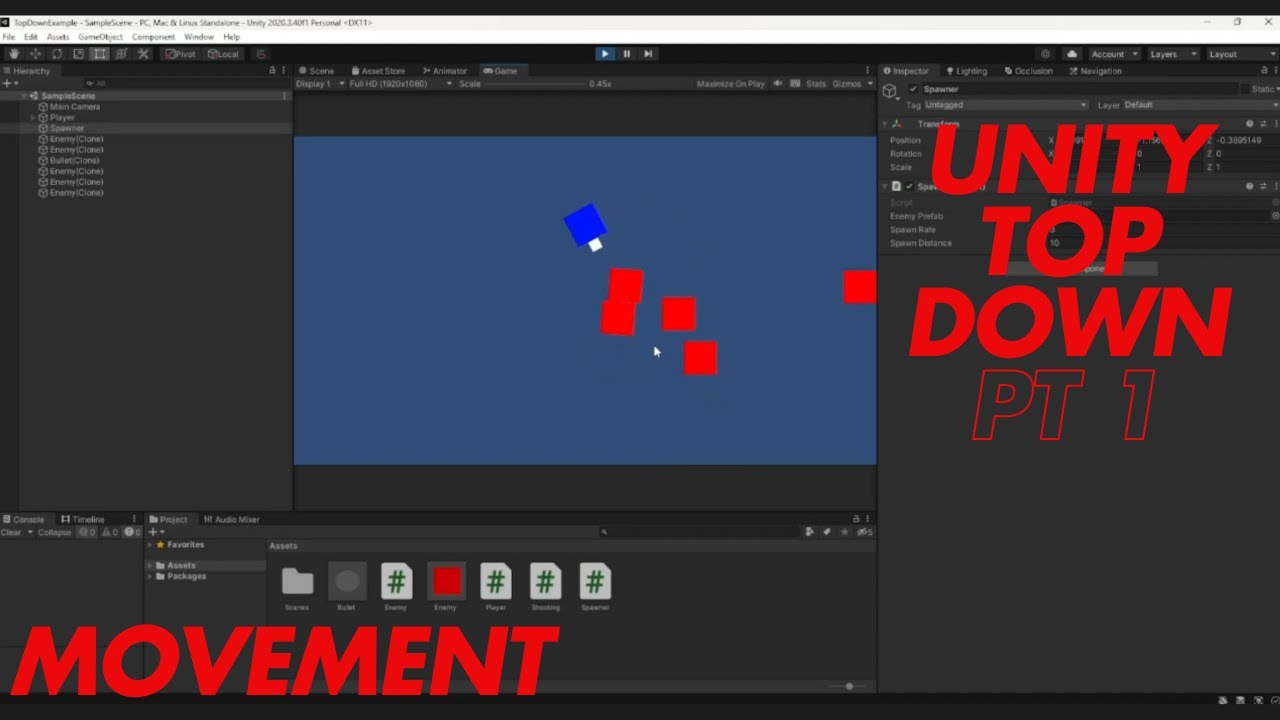Select Main Camera in the Hierarchy
Image resolution: width=1280 pixels, height=720 pixels.
pyautogui.click(x=74, y=107)
